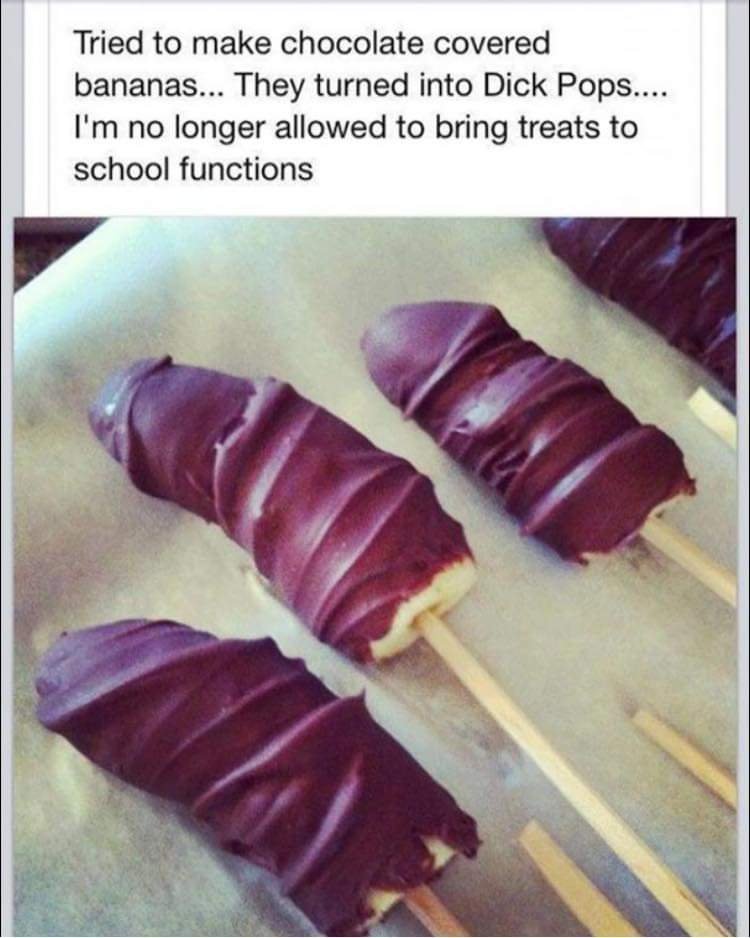Click the word "longer" in the caption
The height and width of the screenshot is (938, 750).
[x=219, y=127]
